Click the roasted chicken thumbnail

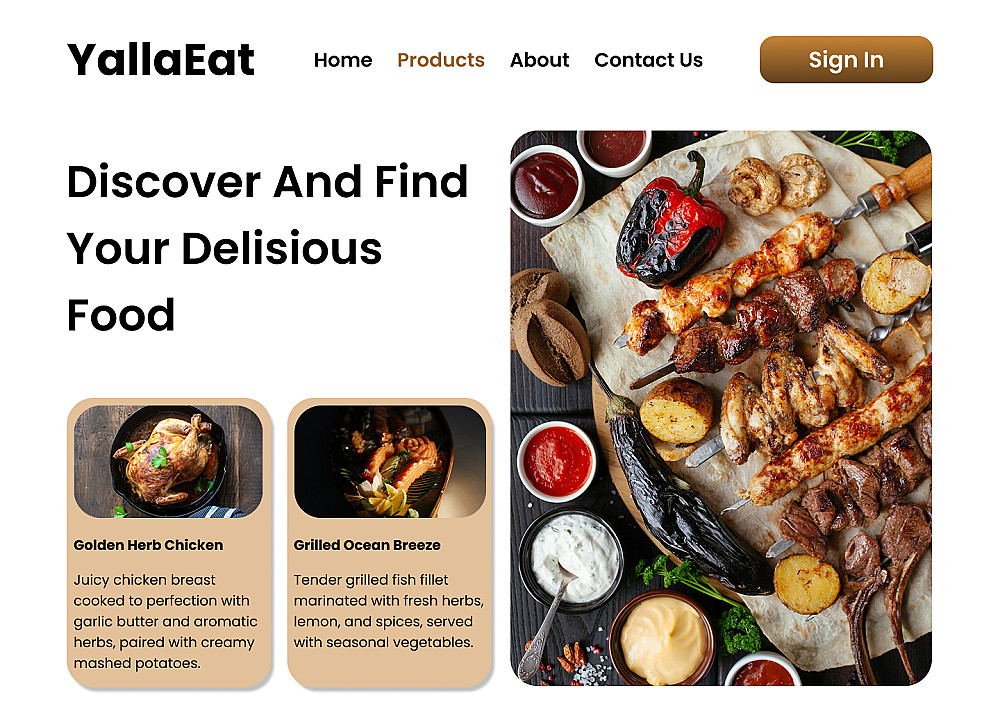point(168,461)
